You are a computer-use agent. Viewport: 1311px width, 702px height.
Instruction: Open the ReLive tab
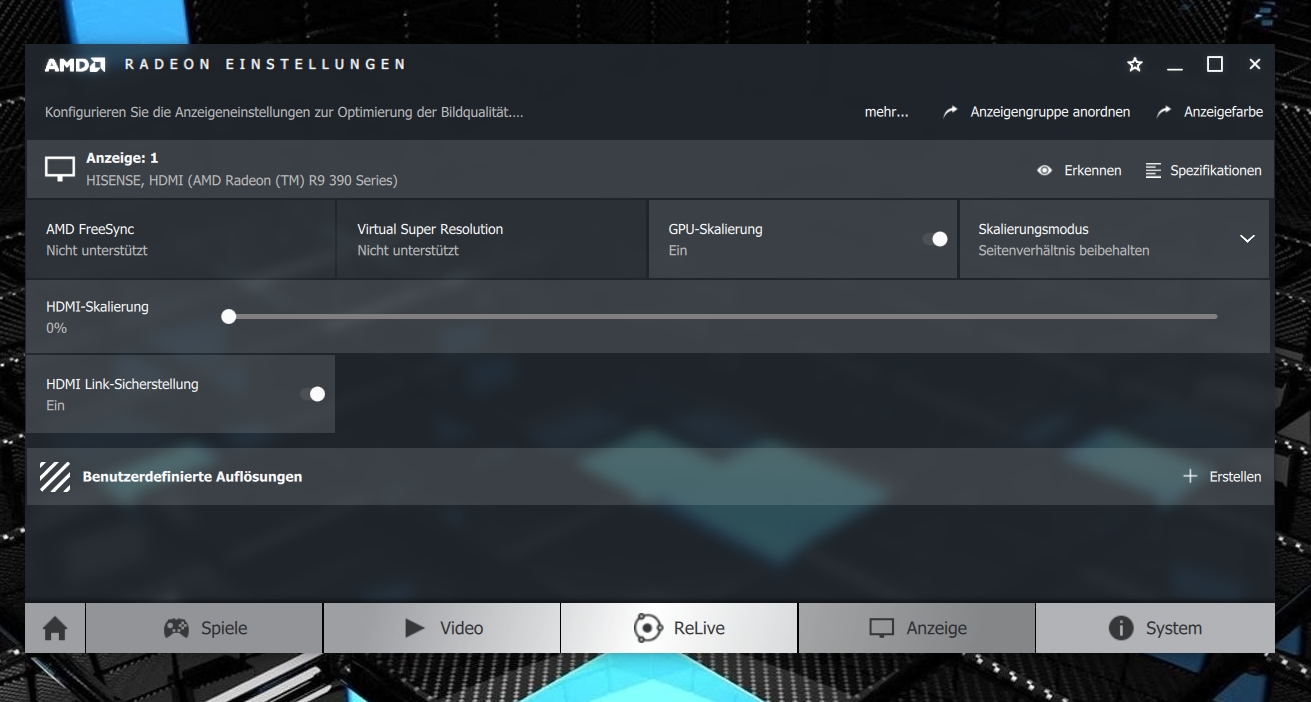(679, 628)
